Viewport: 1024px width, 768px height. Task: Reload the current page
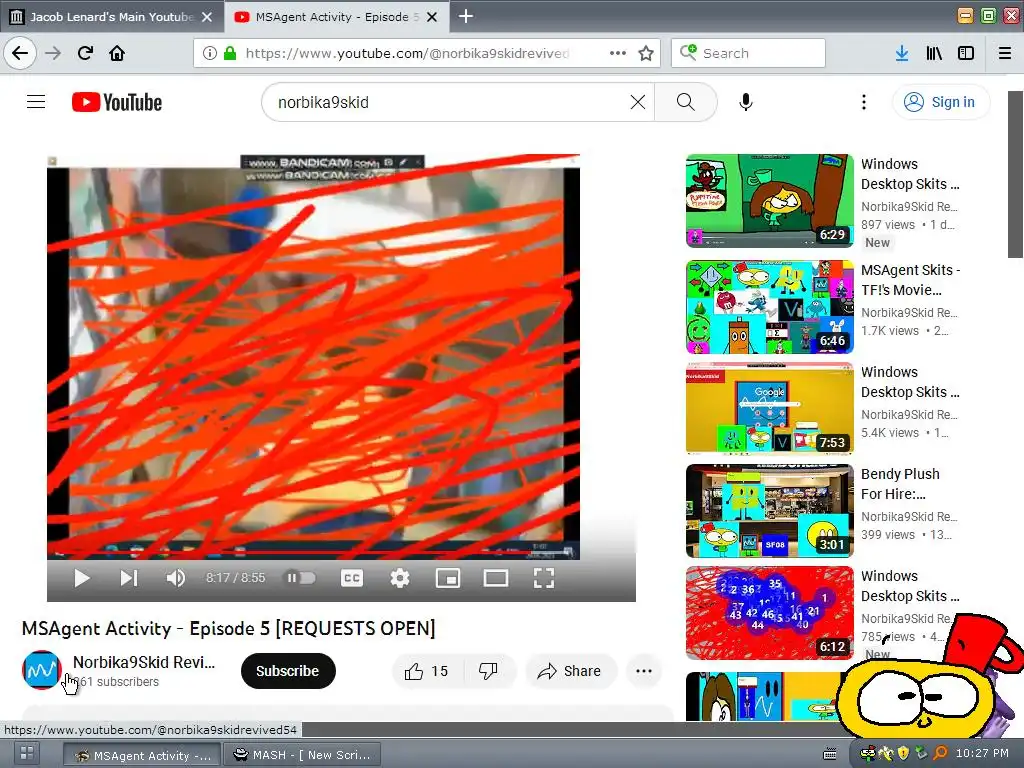[x=86, y=53]
